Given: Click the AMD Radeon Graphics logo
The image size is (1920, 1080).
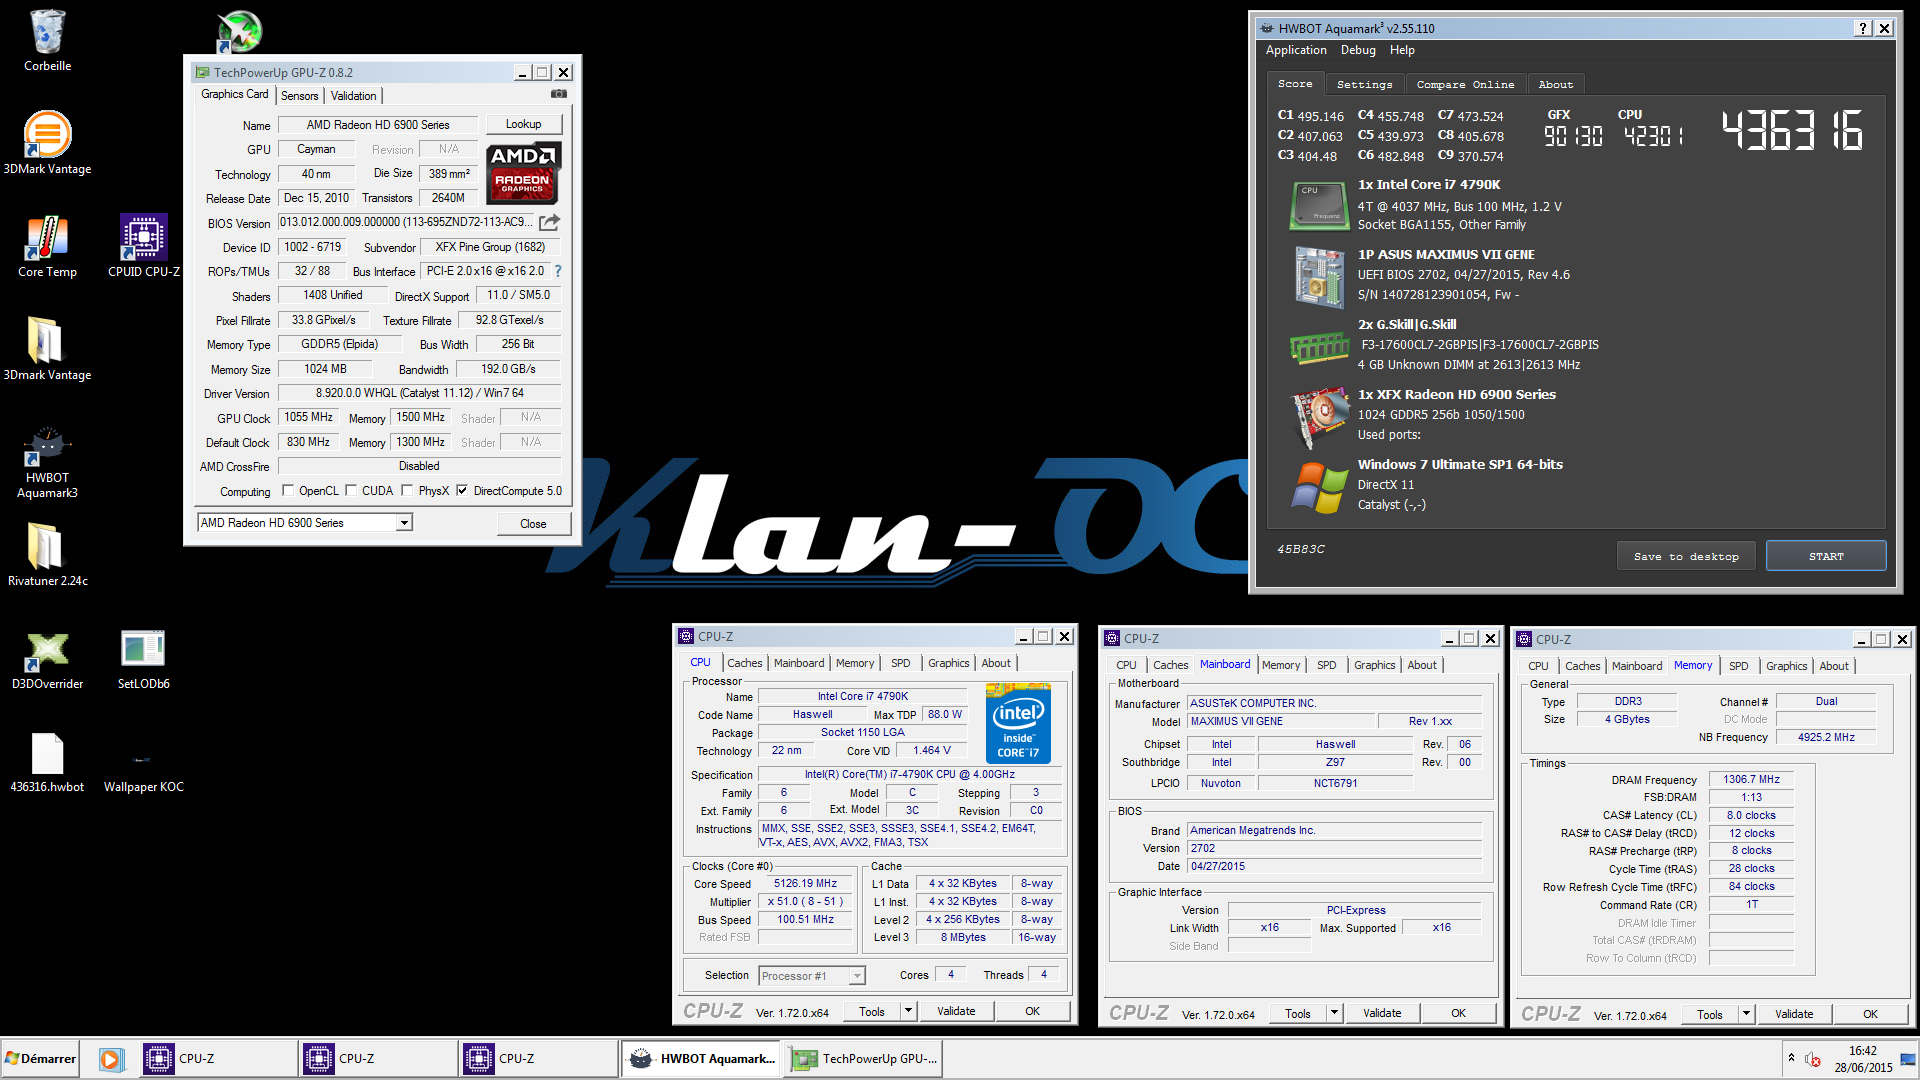Looking at the screenshot, I should 523,172.
